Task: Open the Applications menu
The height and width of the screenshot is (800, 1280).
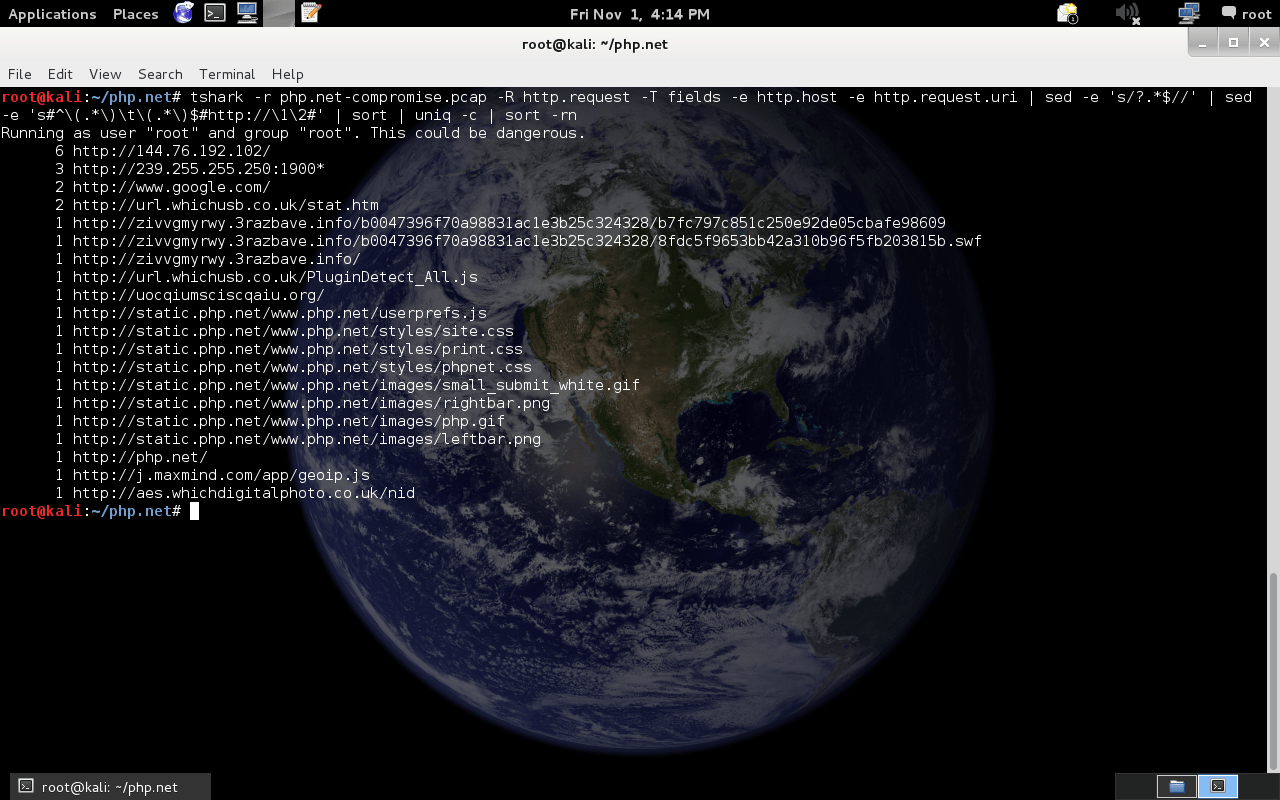Action: 52,14
